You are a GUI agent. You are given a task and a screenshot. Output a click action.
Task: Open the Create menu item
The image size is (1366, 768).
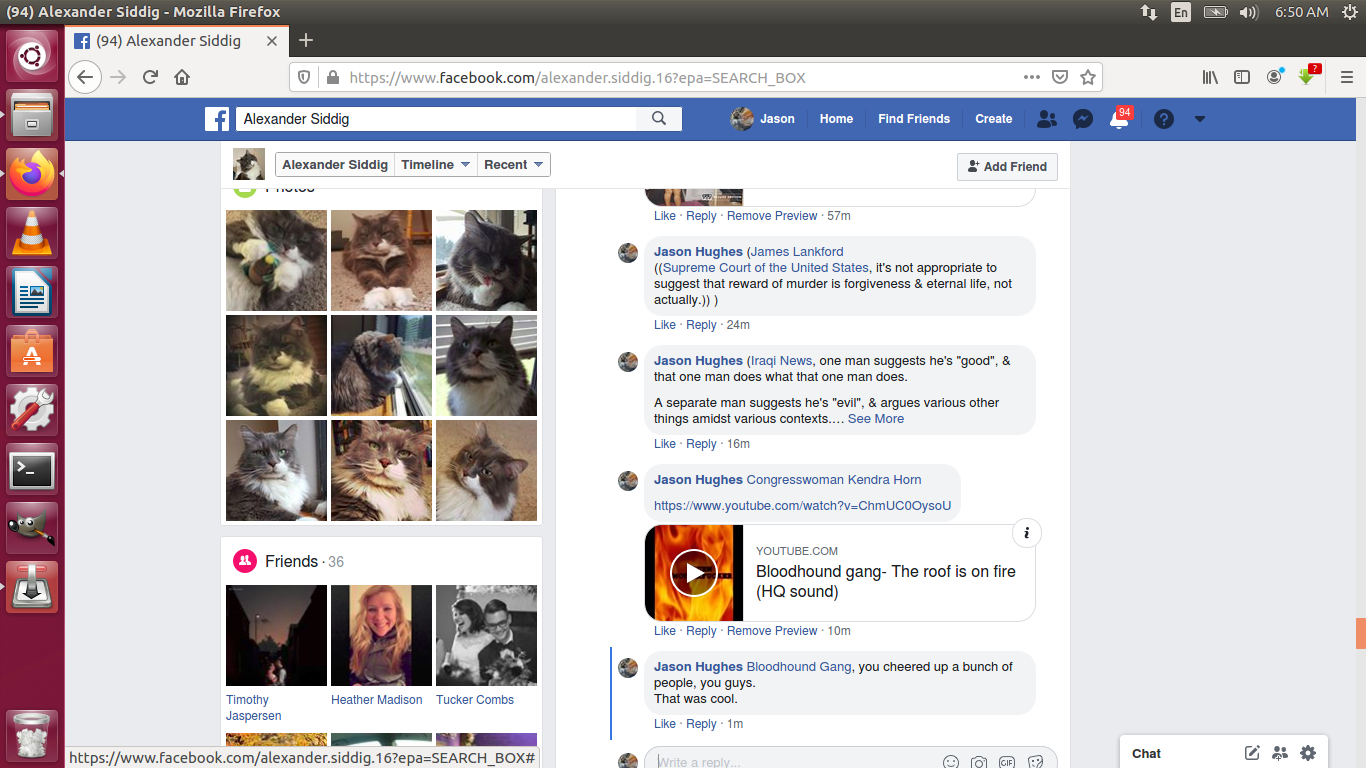coord(994,119)
